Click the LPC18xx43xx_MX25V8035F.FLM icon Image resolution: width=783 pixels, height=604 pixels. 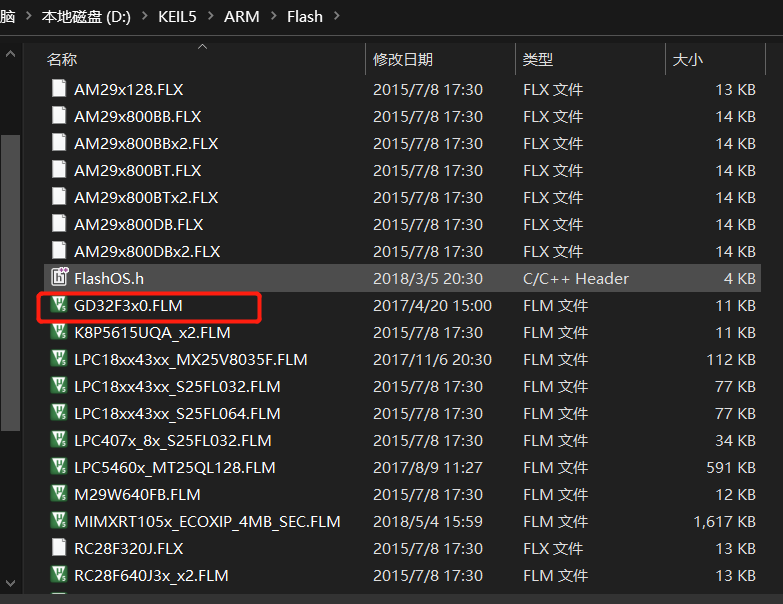(x=59, y=358)
